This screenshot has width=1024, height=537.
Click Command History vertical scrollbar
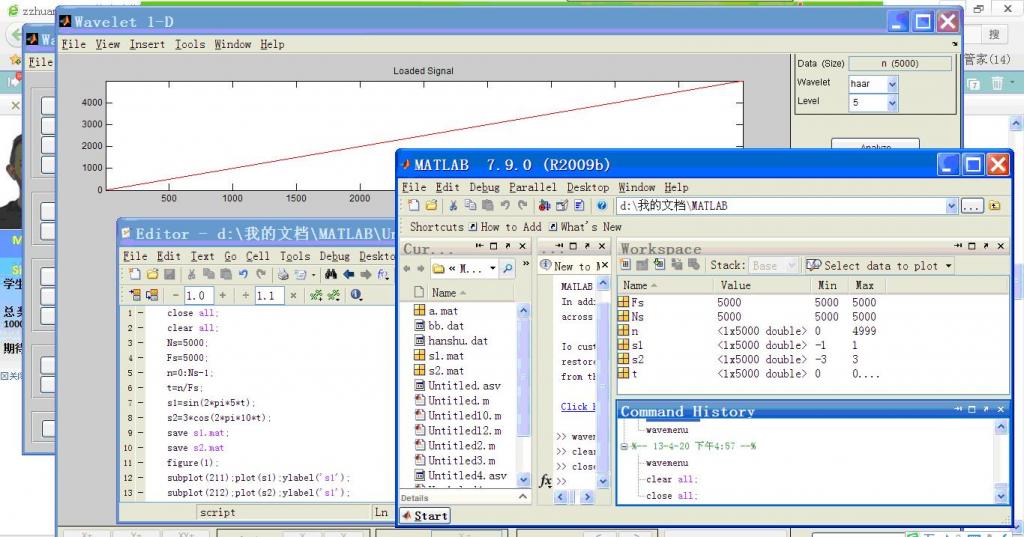click(x=1001, y=460)
